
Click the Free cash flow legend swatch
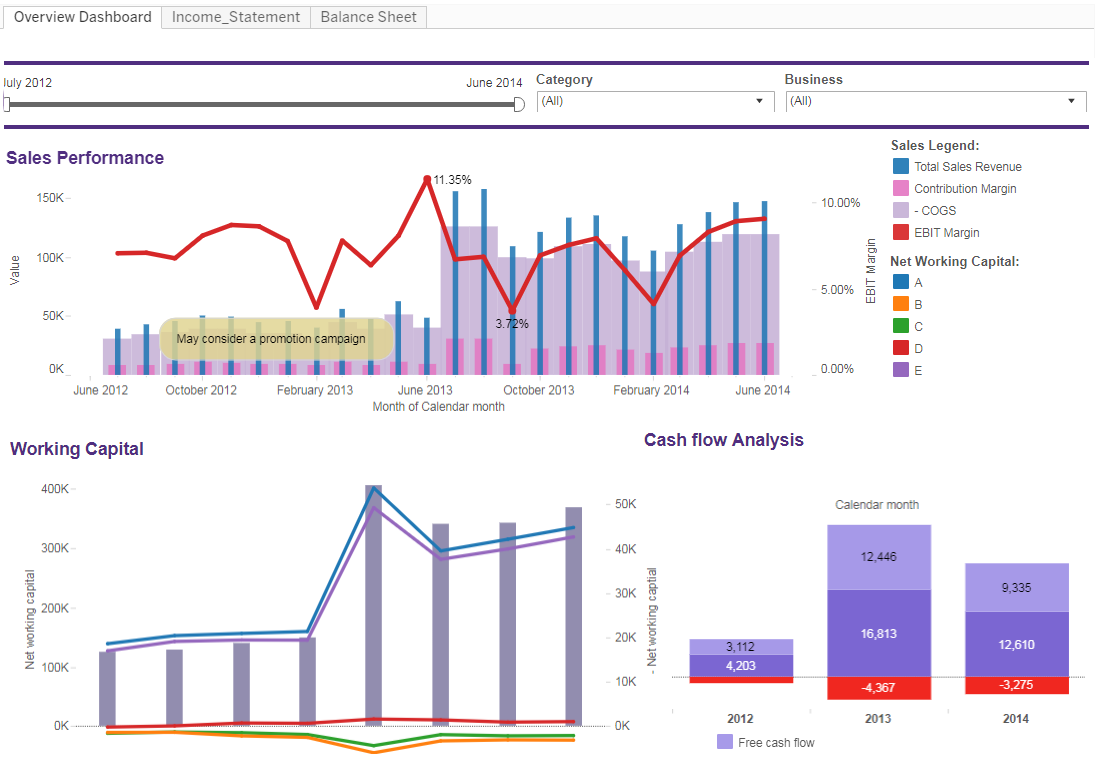(x=725, y=743)
